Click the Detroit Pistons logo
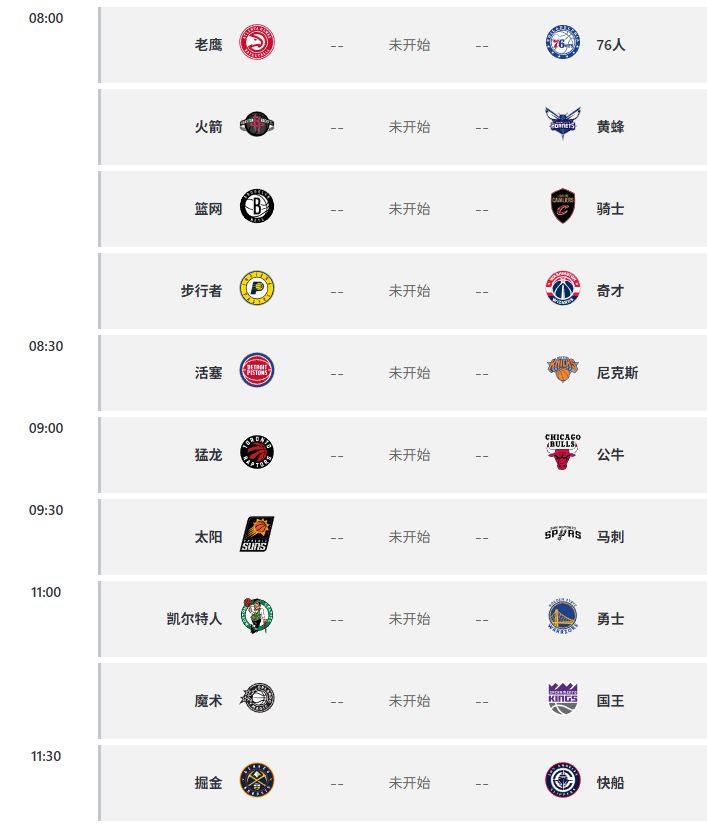Viewport: 707px width, 824px height. 257,373
